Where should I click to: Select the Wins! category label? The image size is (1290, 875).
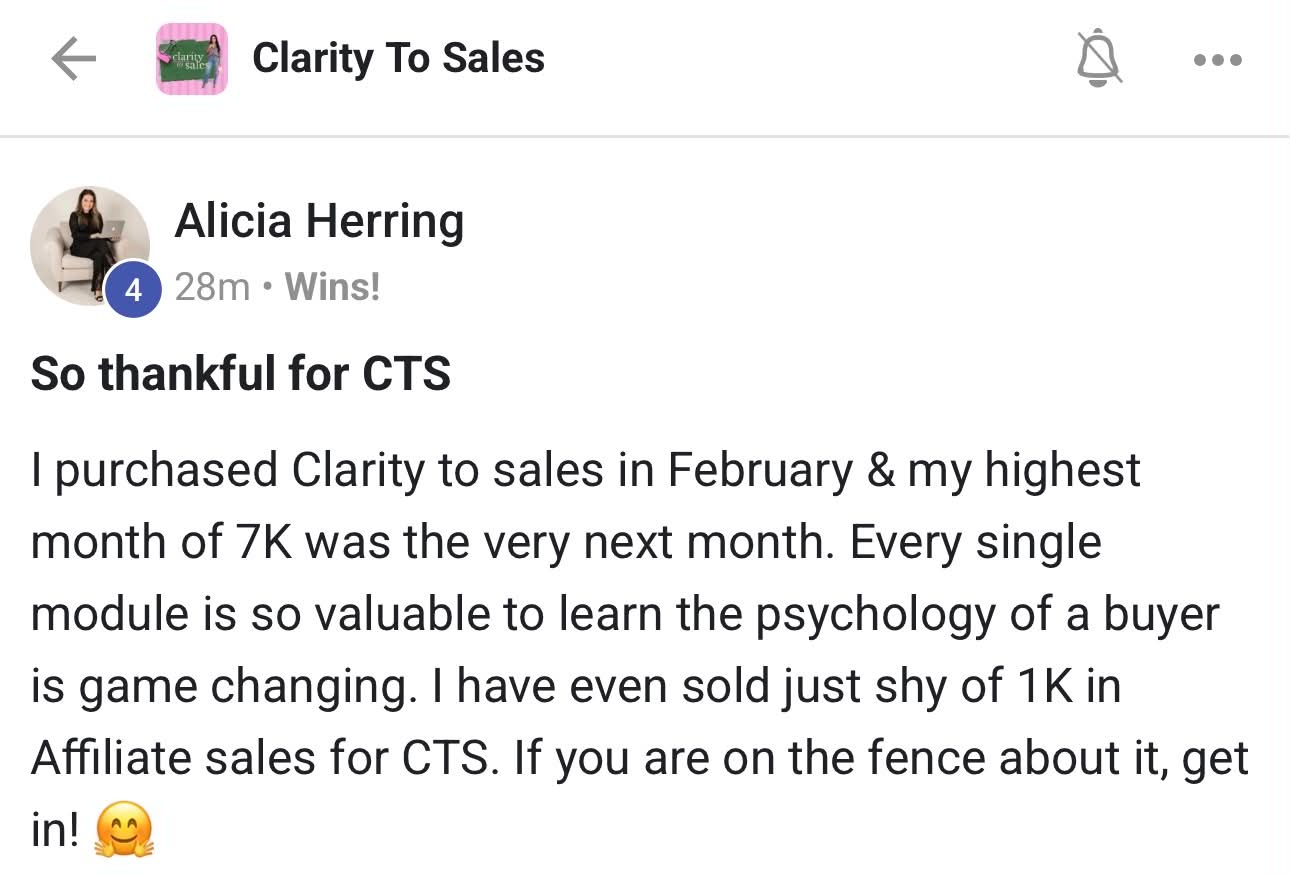[x=332, y=288]
